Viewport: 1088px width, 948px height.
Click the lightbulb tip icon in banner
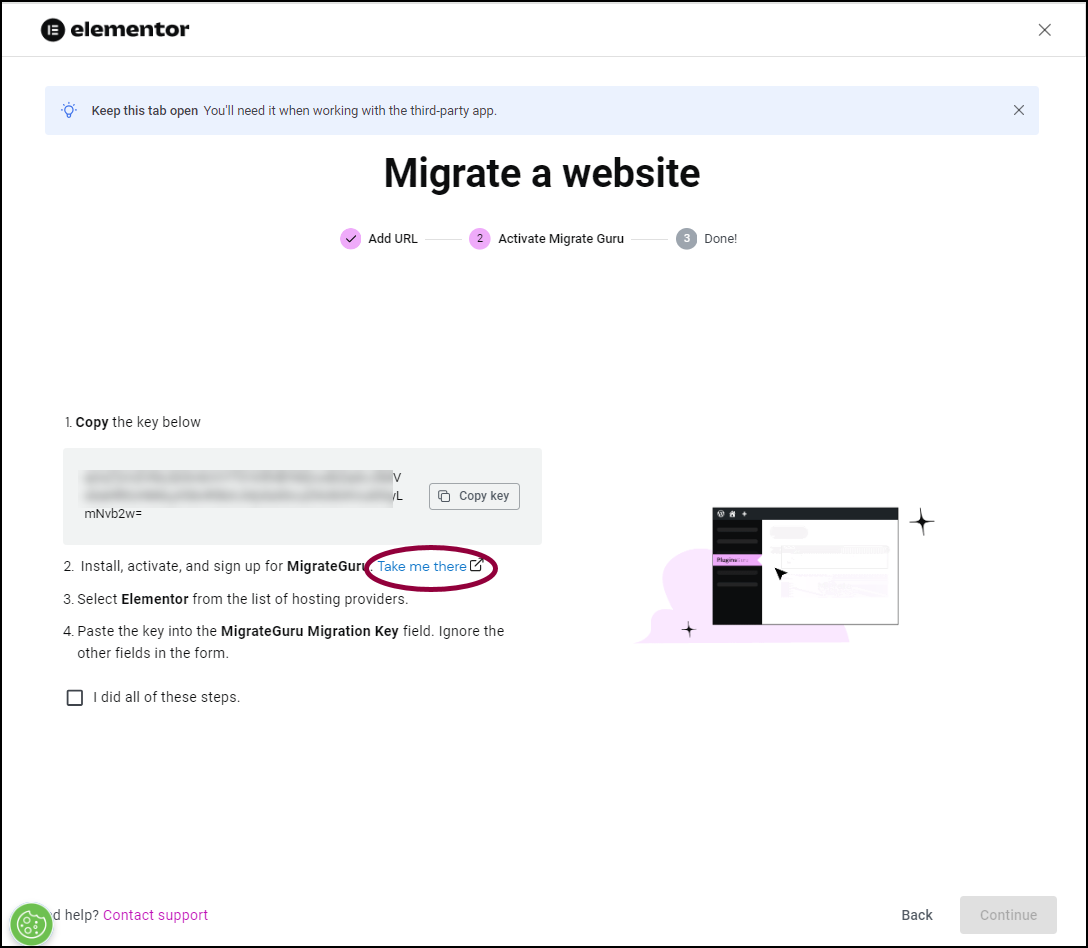[69, 110]
